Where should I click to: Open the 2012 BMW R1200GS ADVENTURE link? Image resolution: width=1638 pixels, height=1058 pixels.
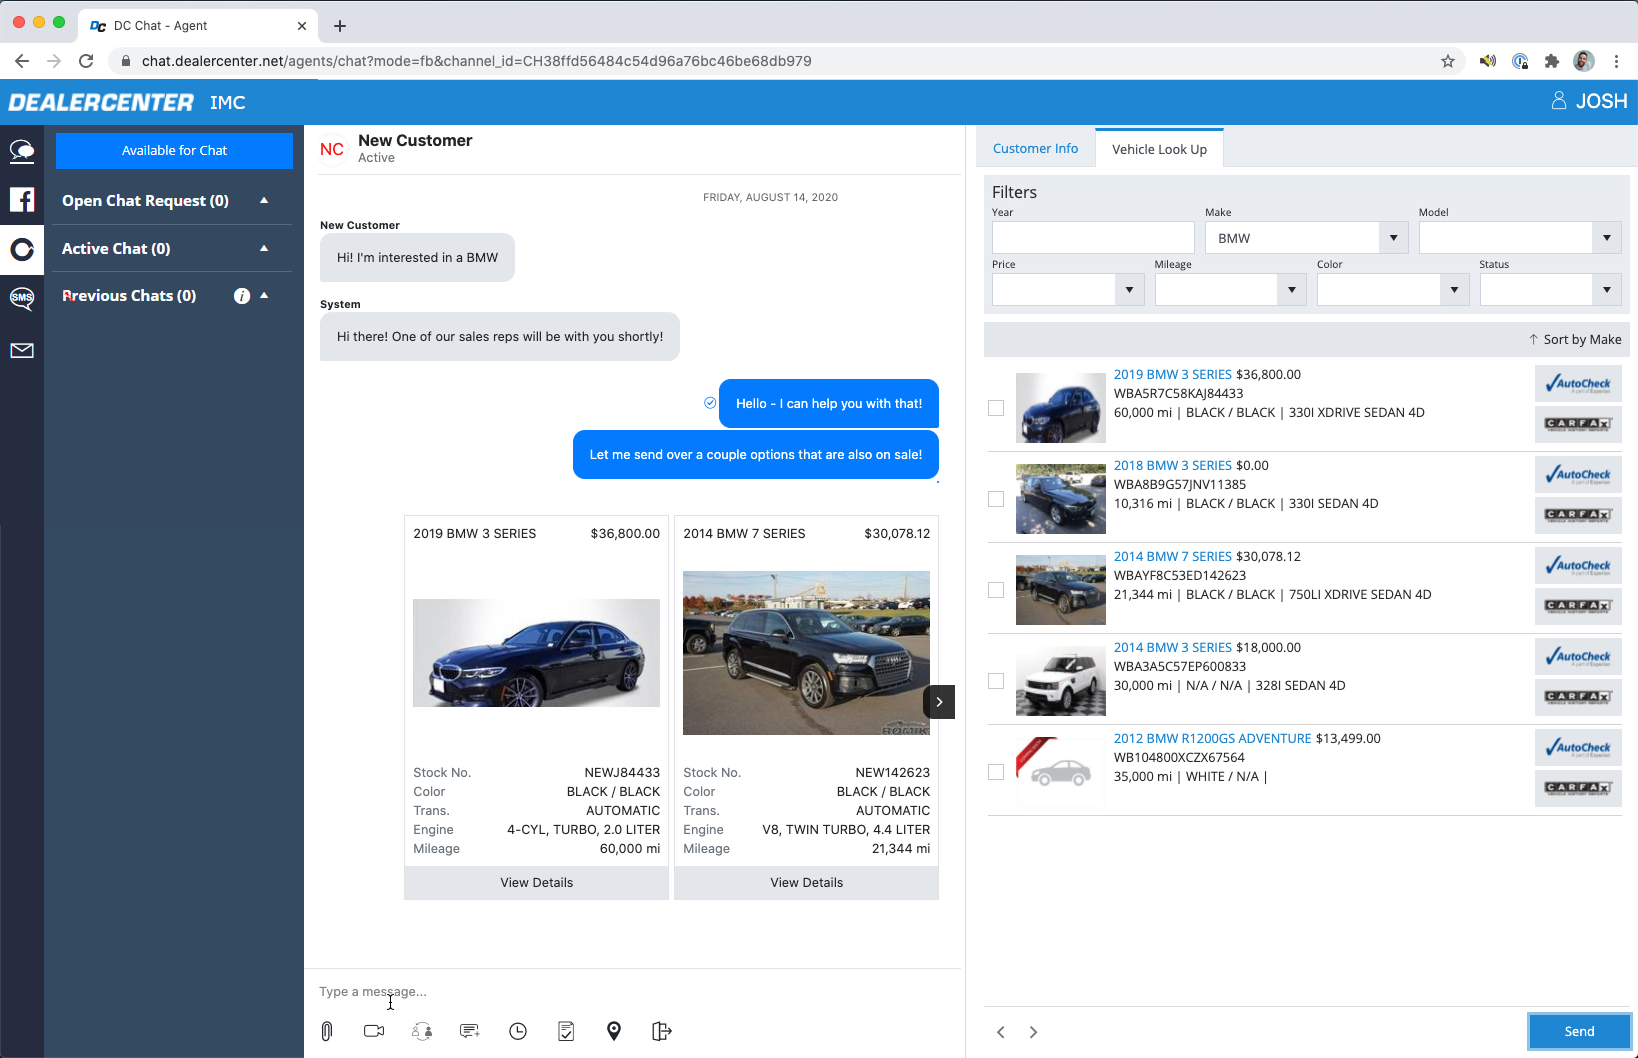1212,739
